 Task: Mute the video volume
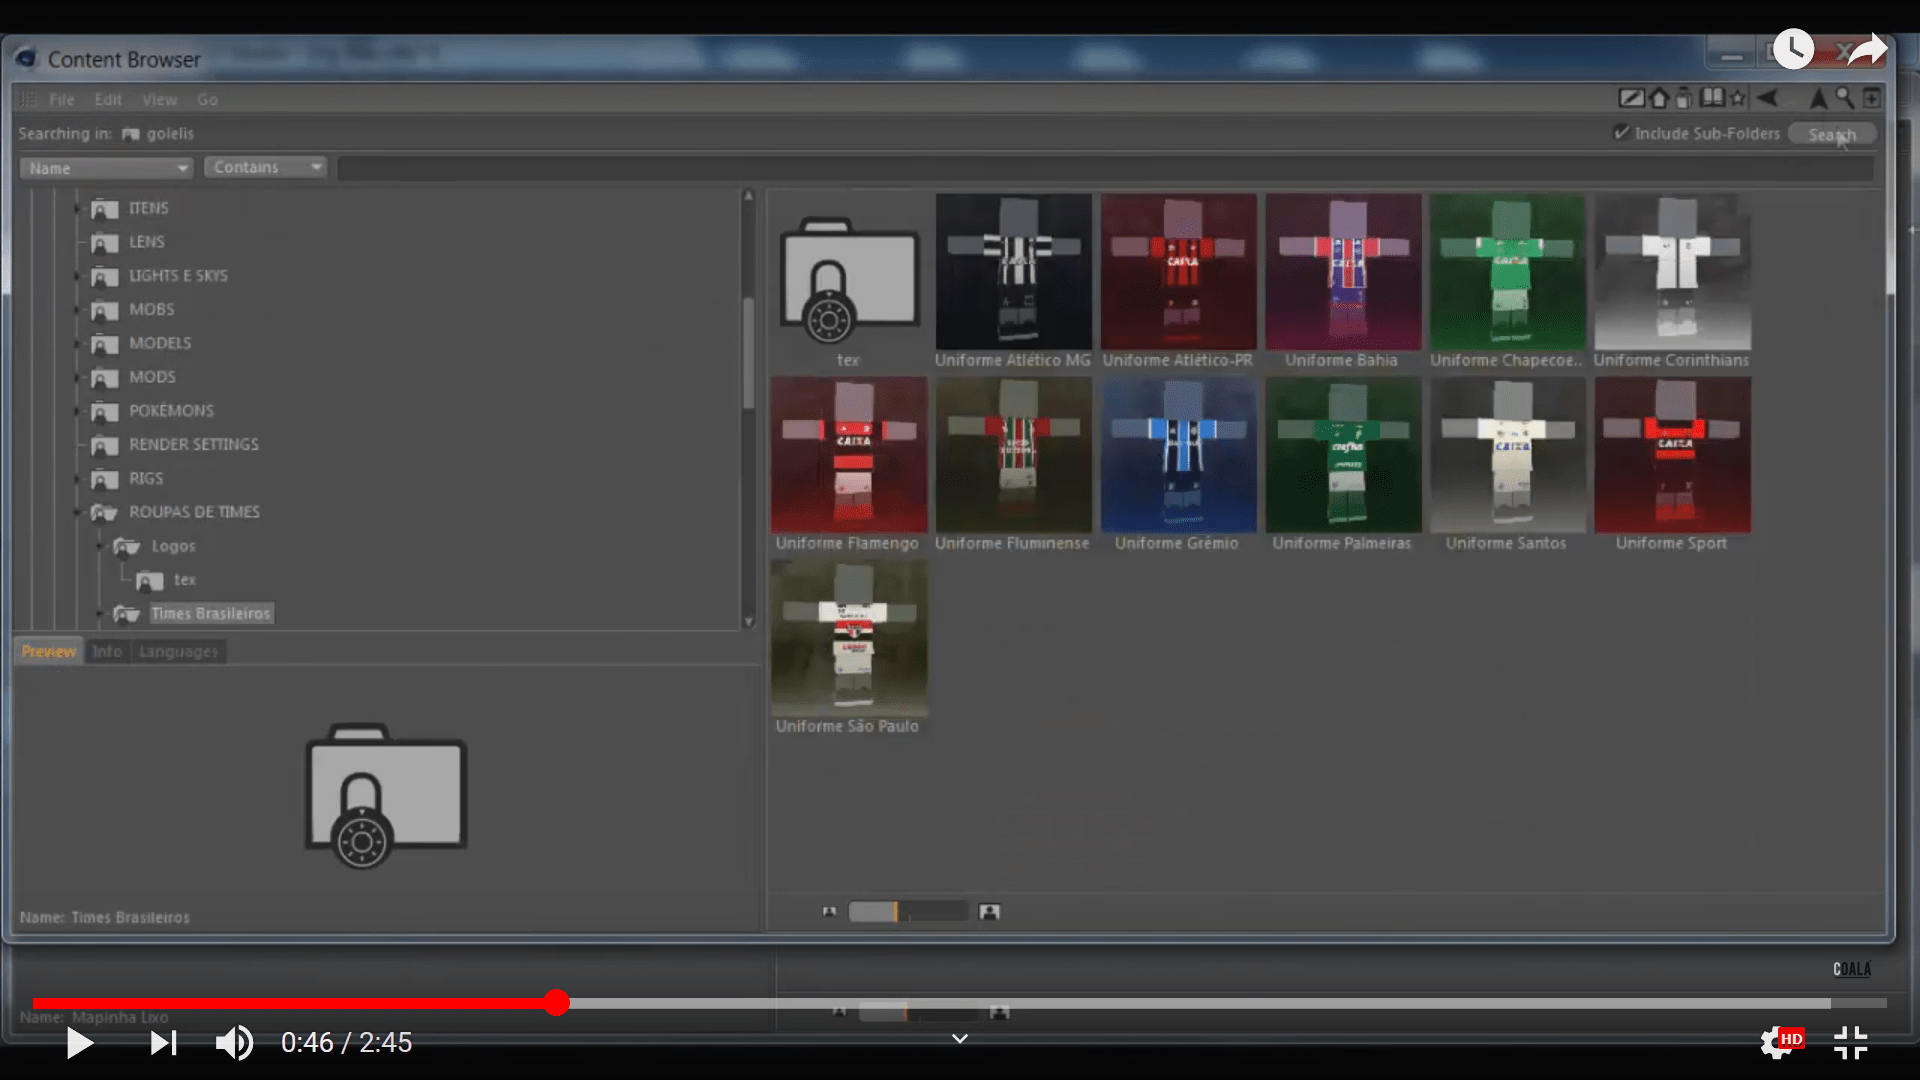(x=234, y=1043)
